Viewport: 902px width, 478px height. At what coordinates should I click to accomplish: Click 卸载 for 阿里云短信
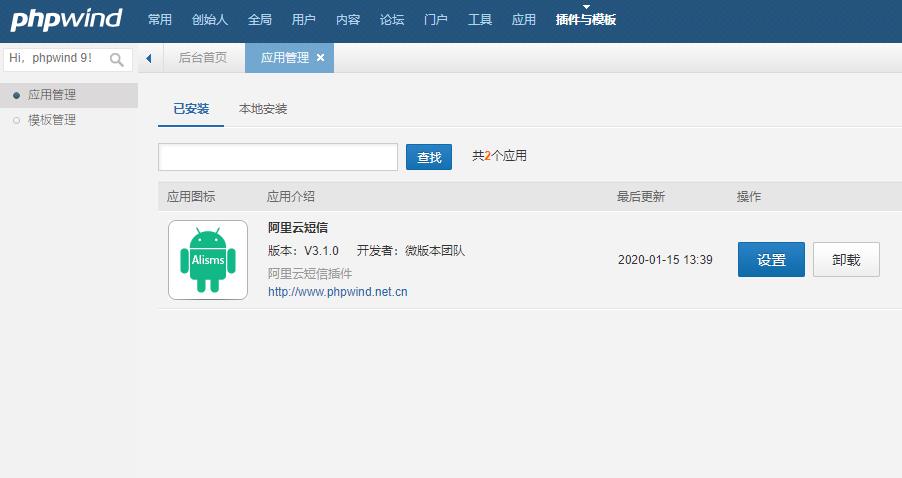pyautogui.click(x=846, y=259)
